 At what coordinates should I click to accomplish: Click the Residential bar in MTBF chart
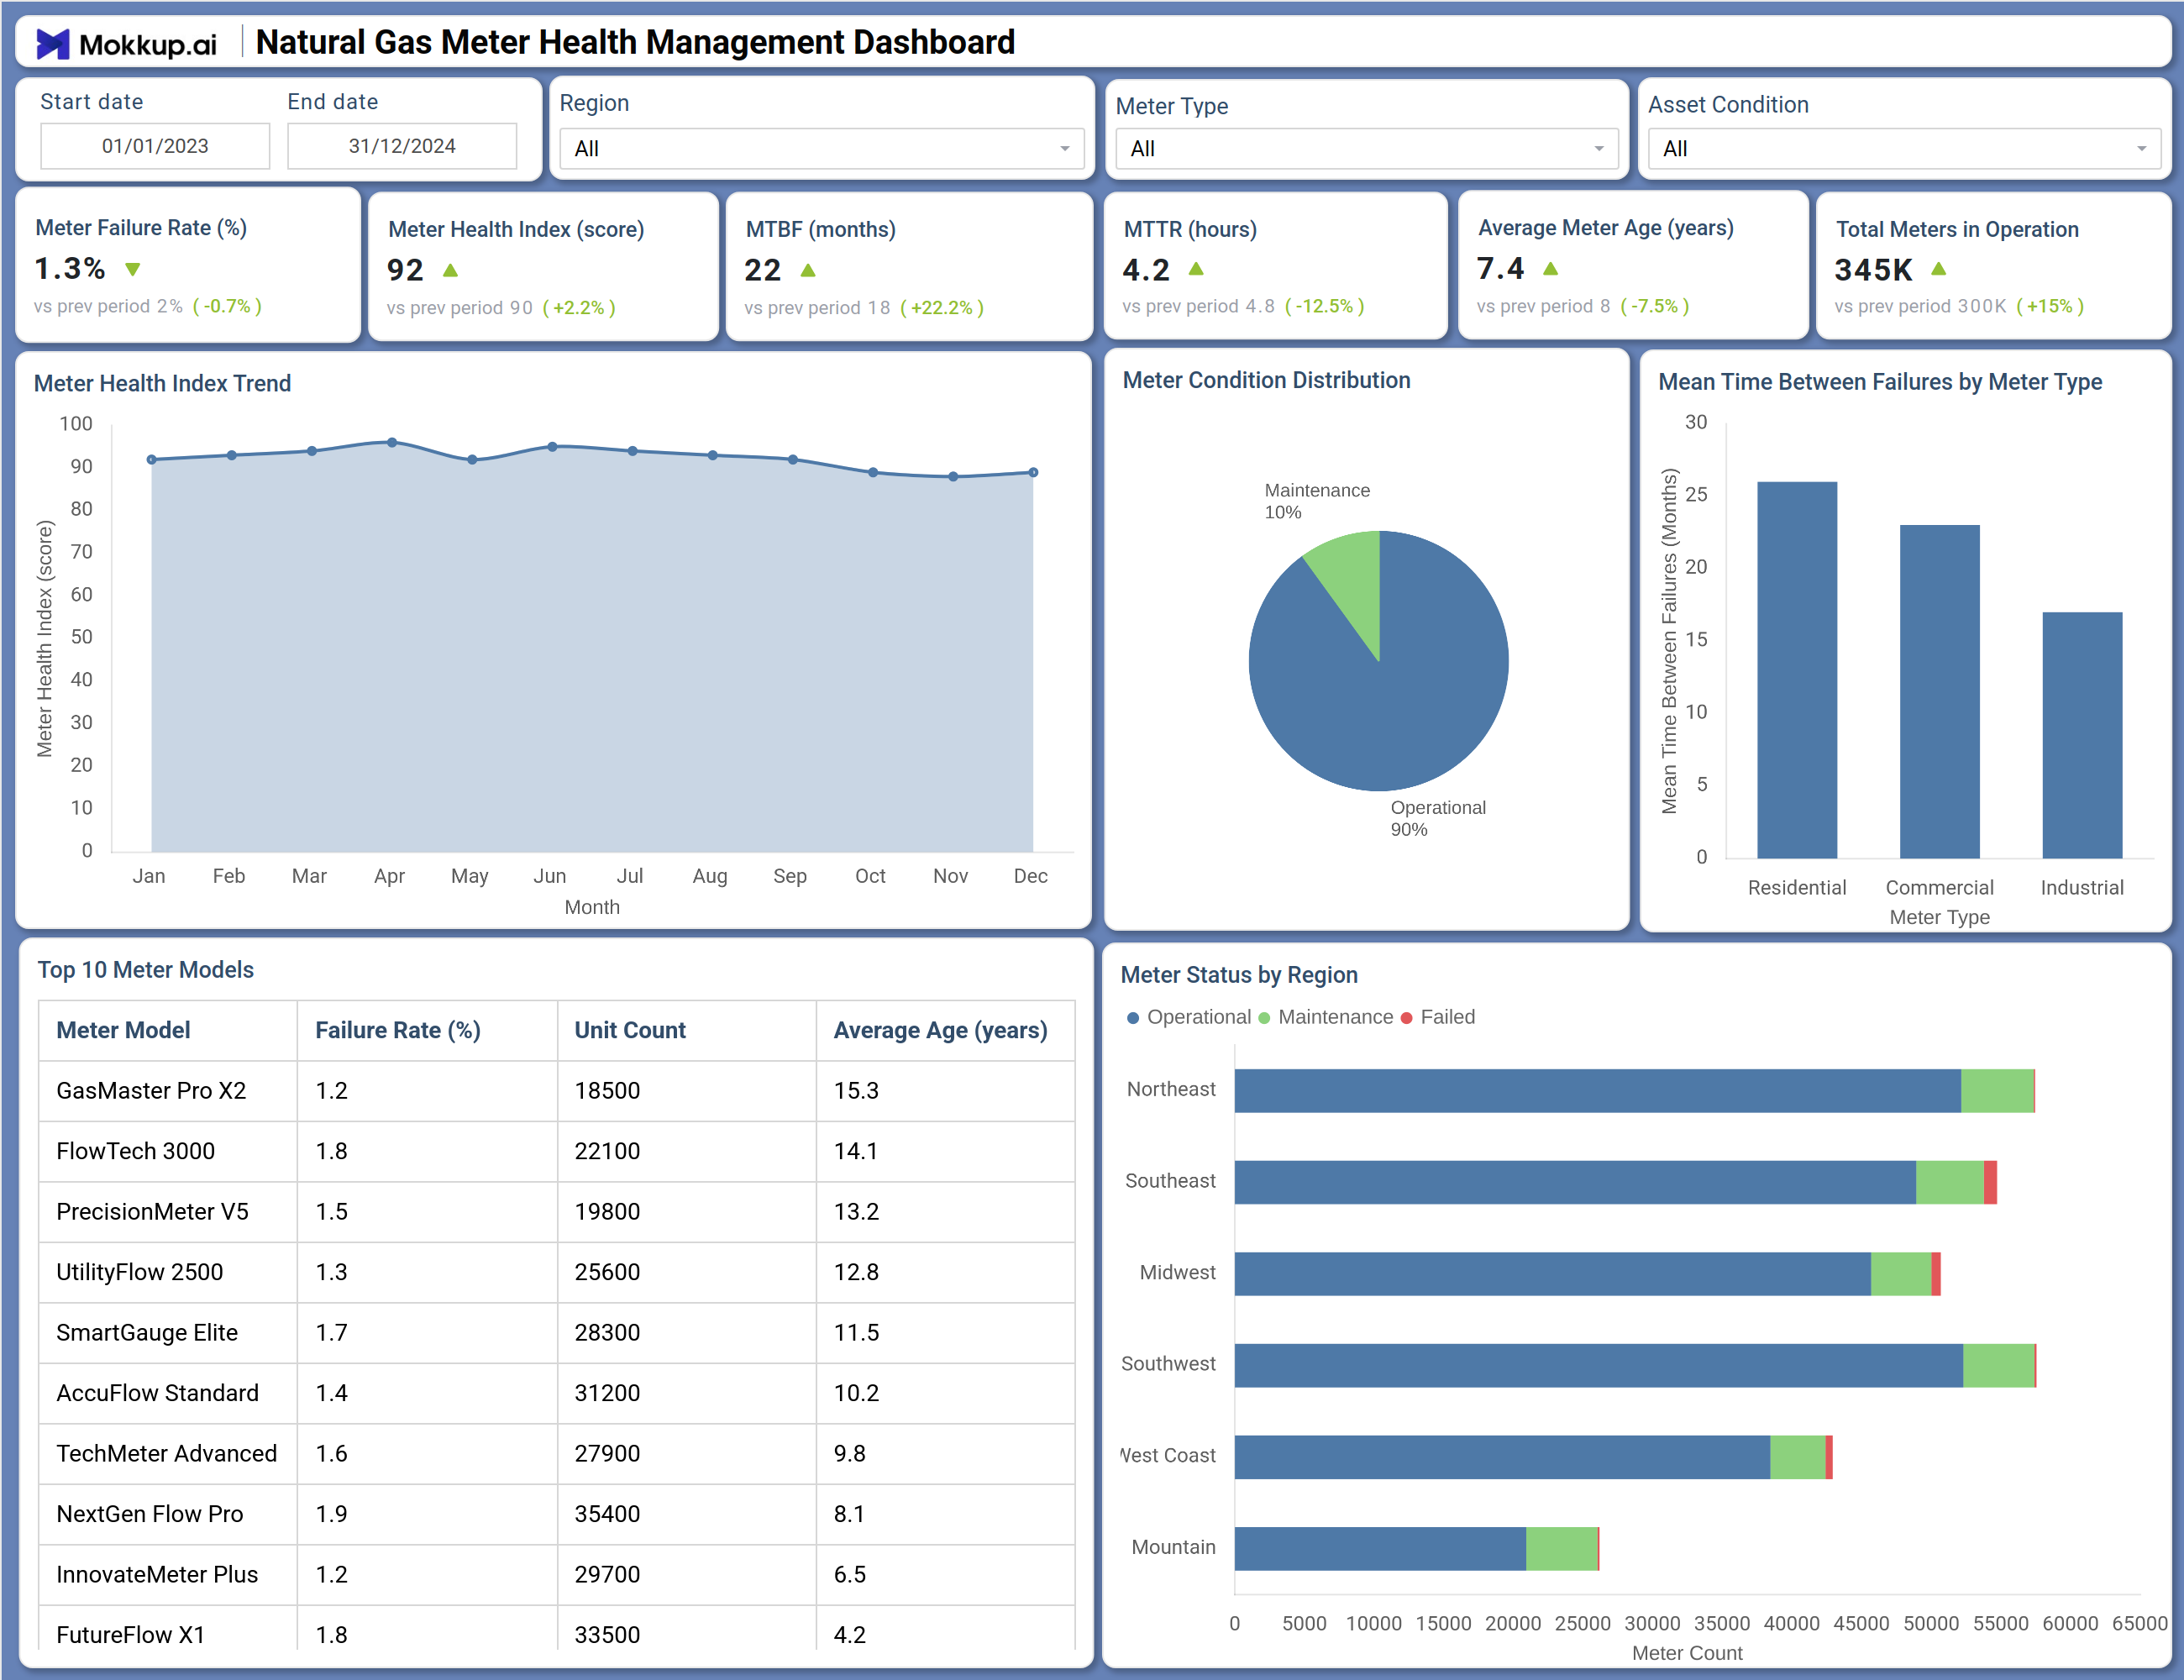(x=1797, y=670)
